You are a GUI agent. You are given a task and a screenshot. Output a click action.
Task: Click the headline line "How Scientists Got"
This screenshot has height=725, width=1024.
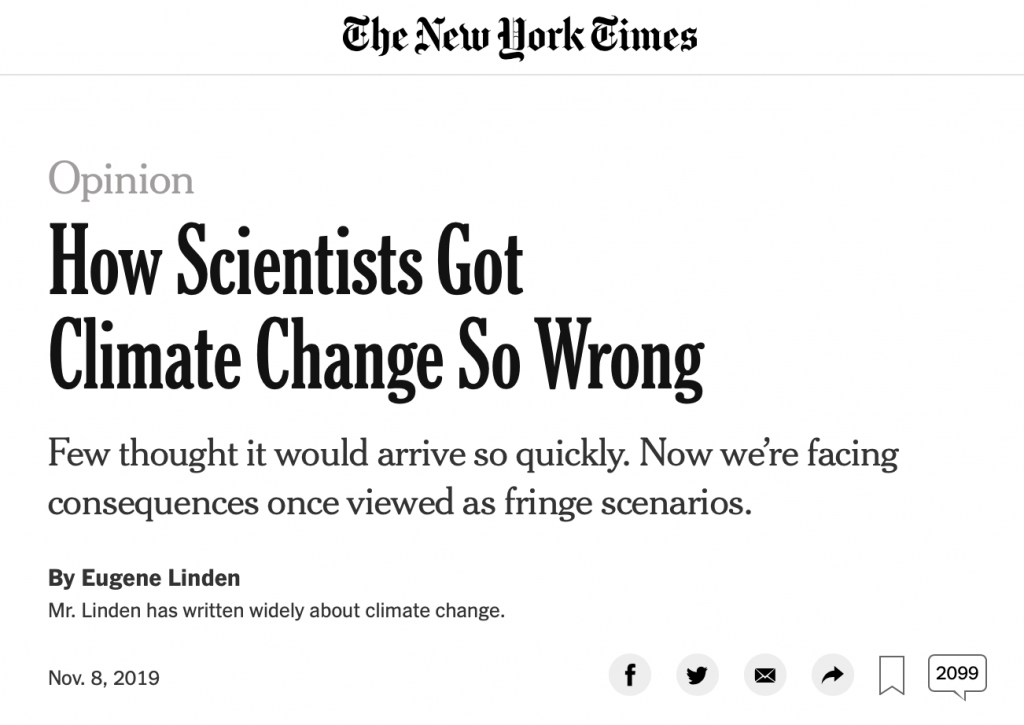pyautogui.click(x=286, y=259)
